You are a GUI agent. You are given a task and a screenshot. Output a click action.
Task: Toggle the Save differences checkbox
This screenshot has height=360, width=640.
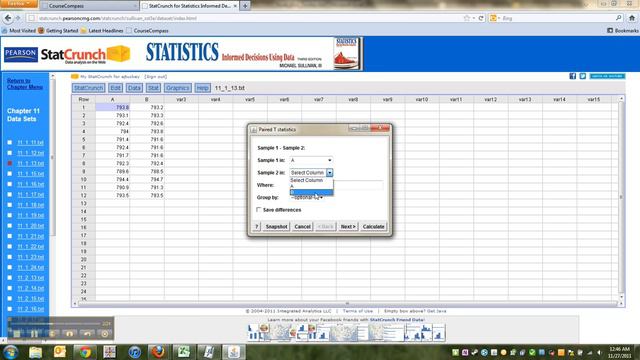click(258, 209)
